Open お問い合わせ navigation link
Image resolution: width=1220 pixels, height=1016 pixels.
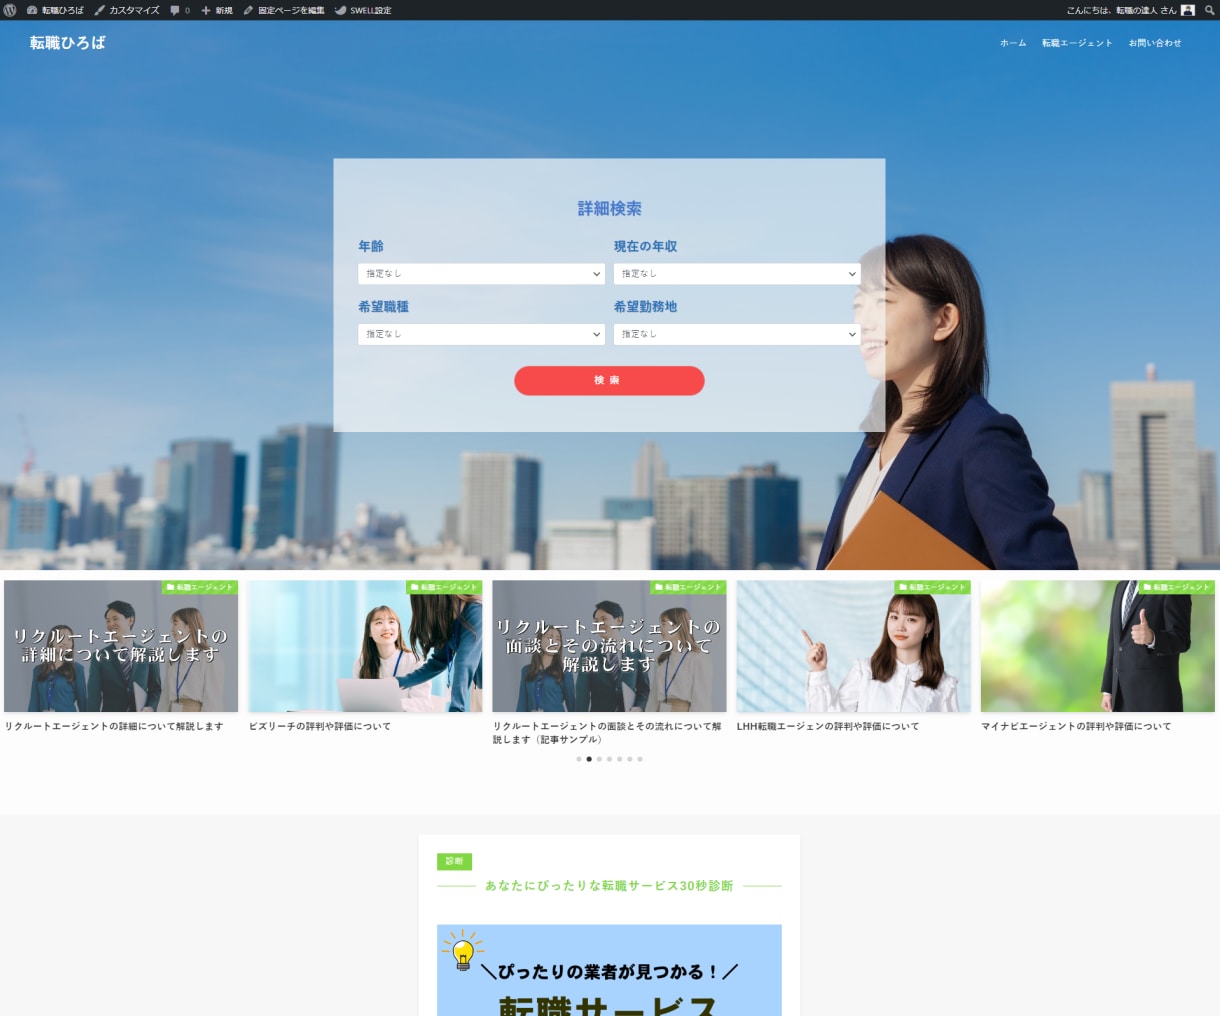[x=1155, y=43]
